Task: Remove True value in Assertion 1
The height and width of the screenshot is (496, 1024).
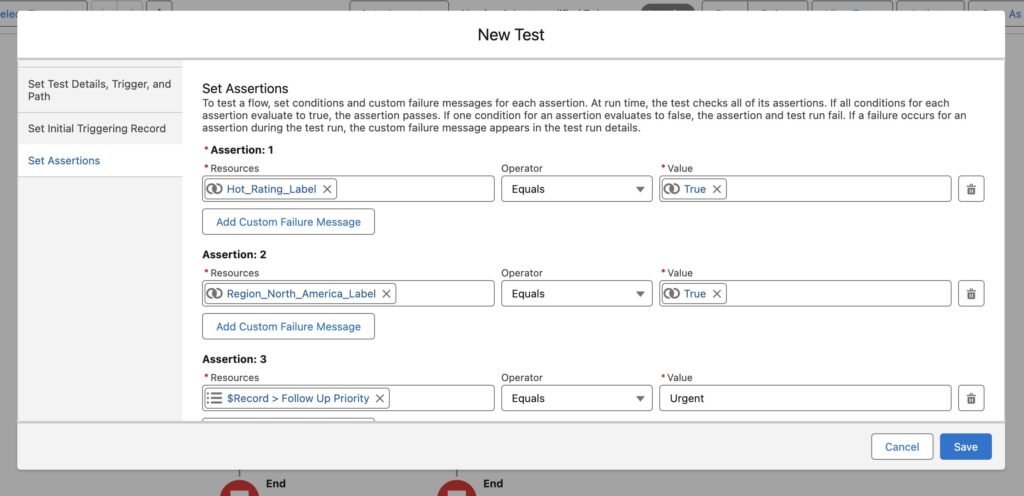Action: (x=717, y=189)
